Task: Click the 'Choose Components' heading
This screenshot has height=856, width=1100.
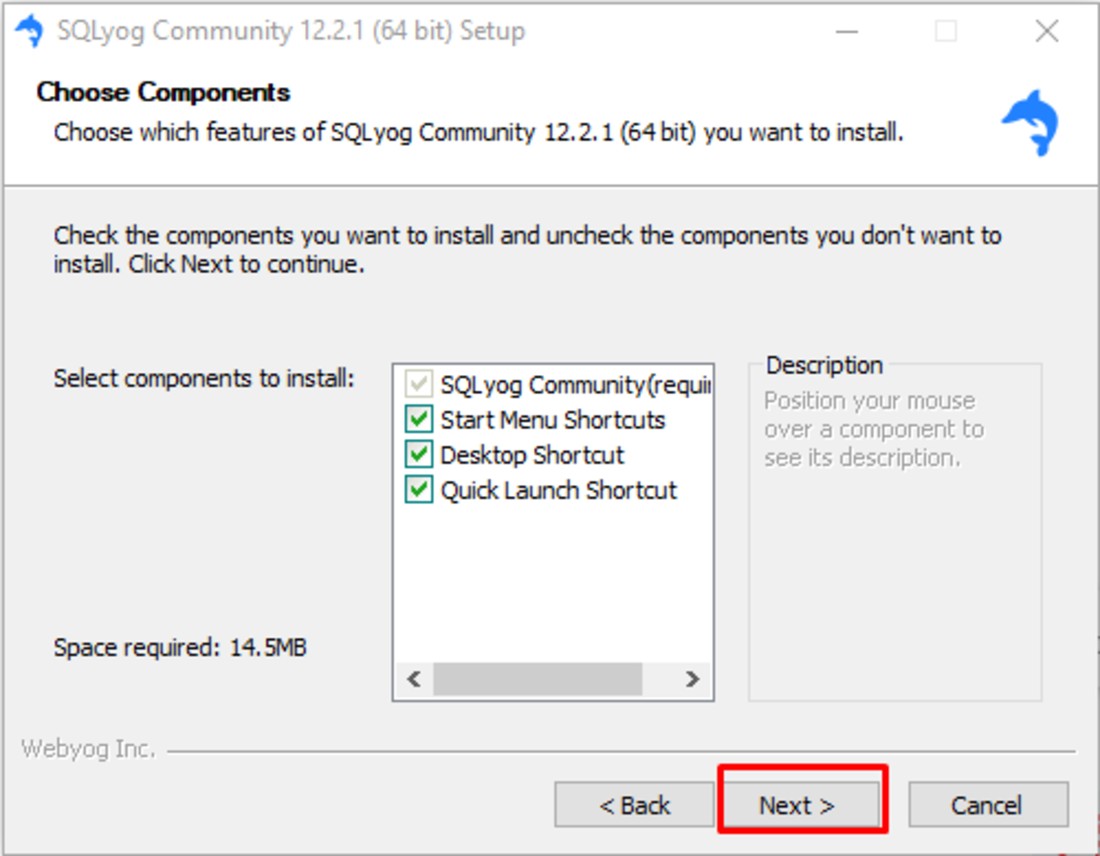Action: tap(163, 92)
